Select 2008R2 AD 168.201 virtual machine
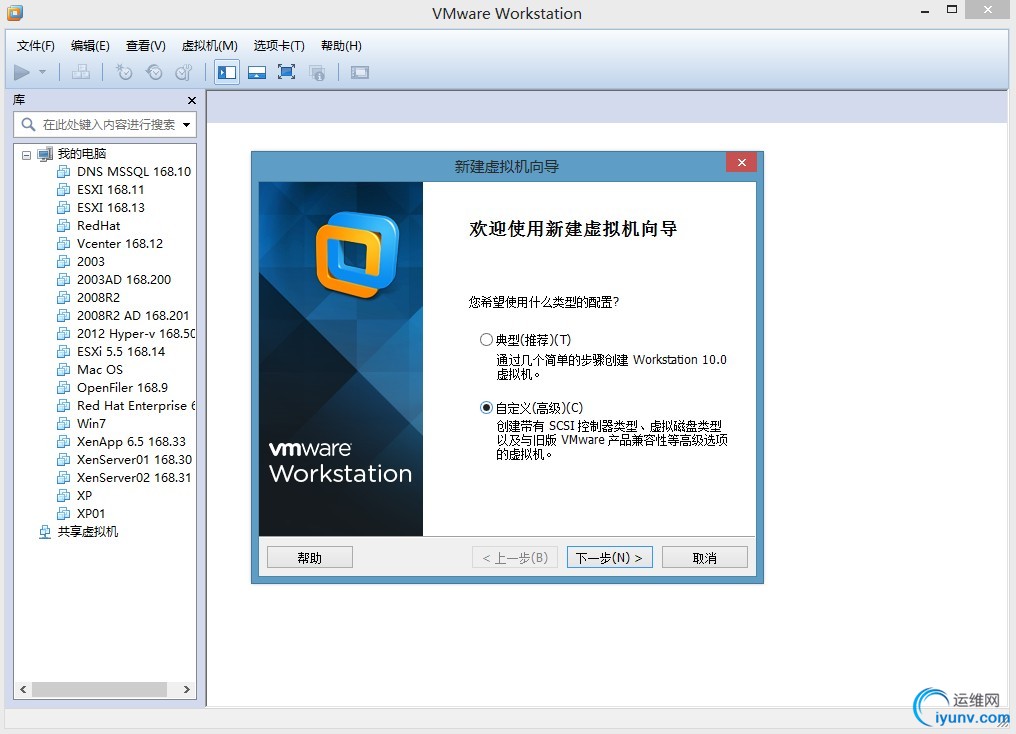Image resolution: width=1016 pixels, height=734 pixels. coord(133,315)
